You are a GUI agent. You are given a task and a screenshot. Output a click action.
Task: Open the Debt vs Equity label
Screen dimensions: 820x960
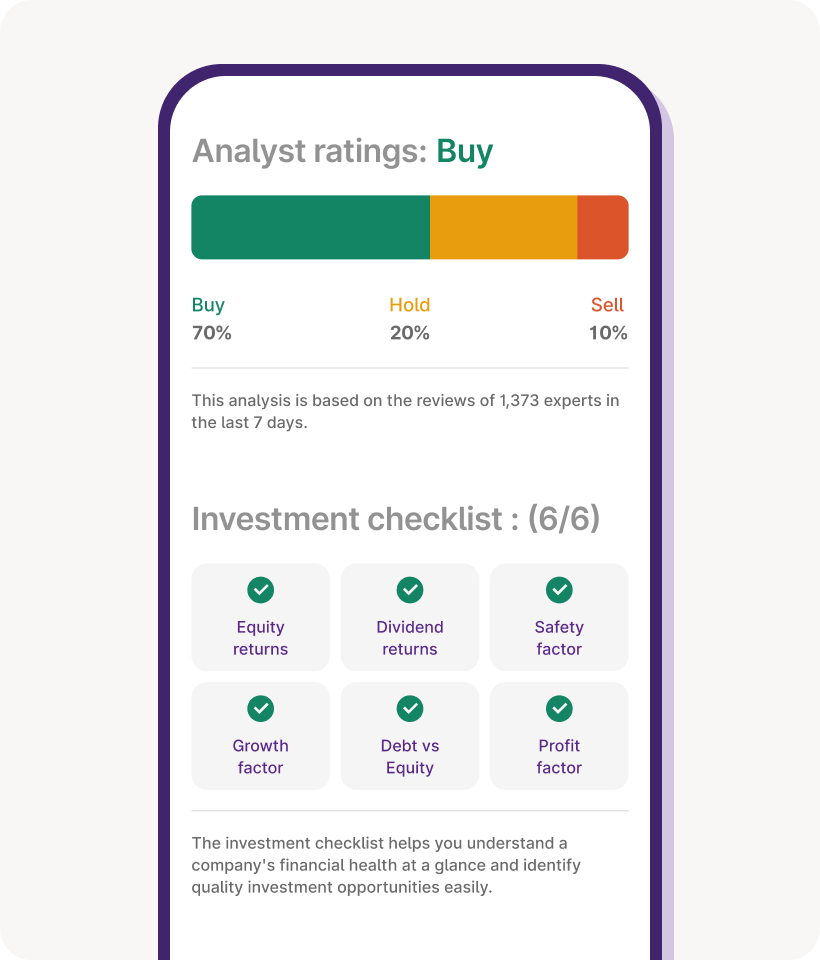pos(410,757)
